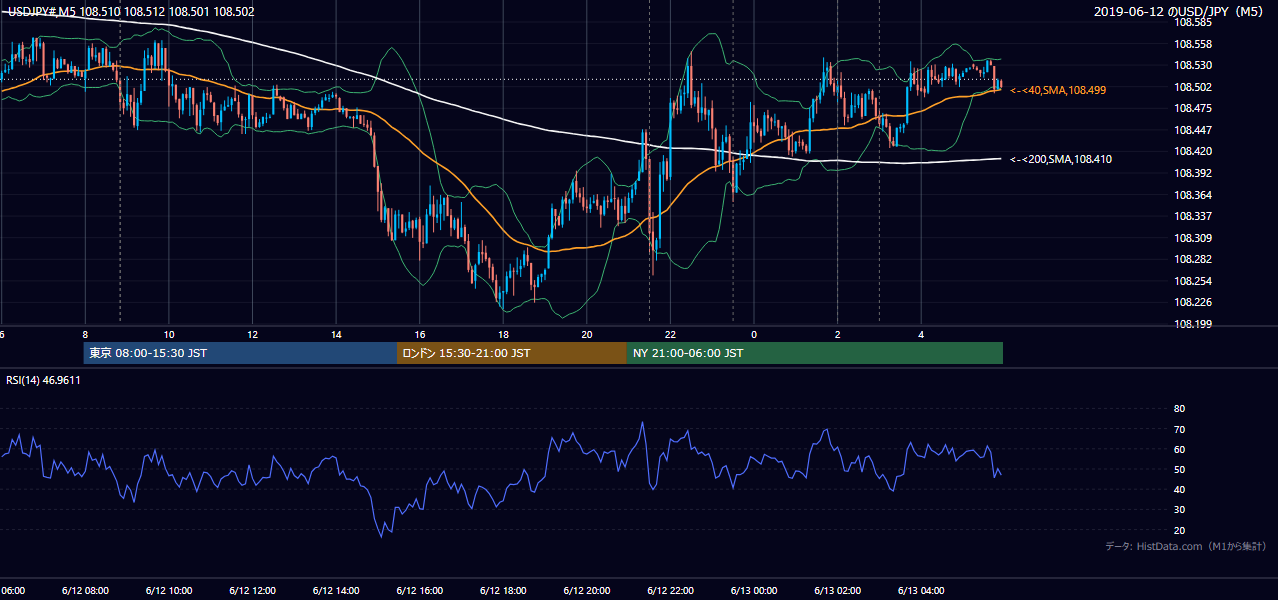
Task: Click RSI scale value 50
Action: click(1179, 469)
